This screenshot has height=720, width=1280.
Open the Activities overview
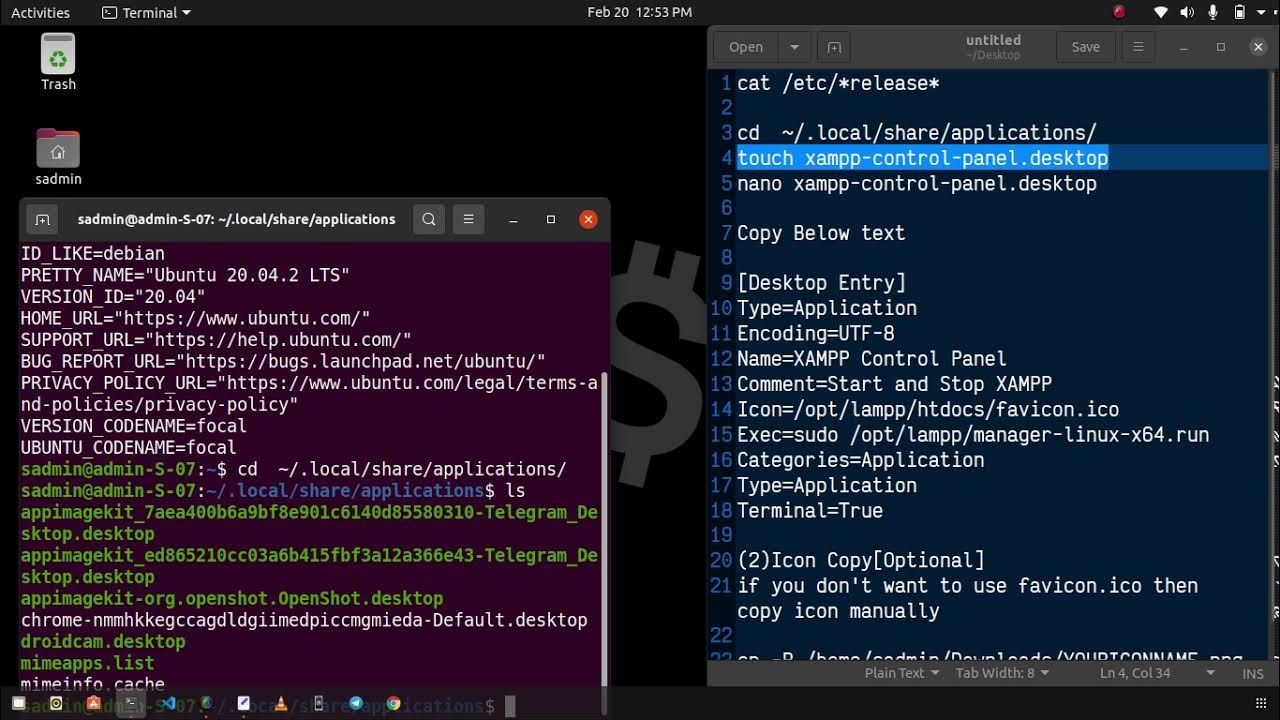(x=40, y=12)
